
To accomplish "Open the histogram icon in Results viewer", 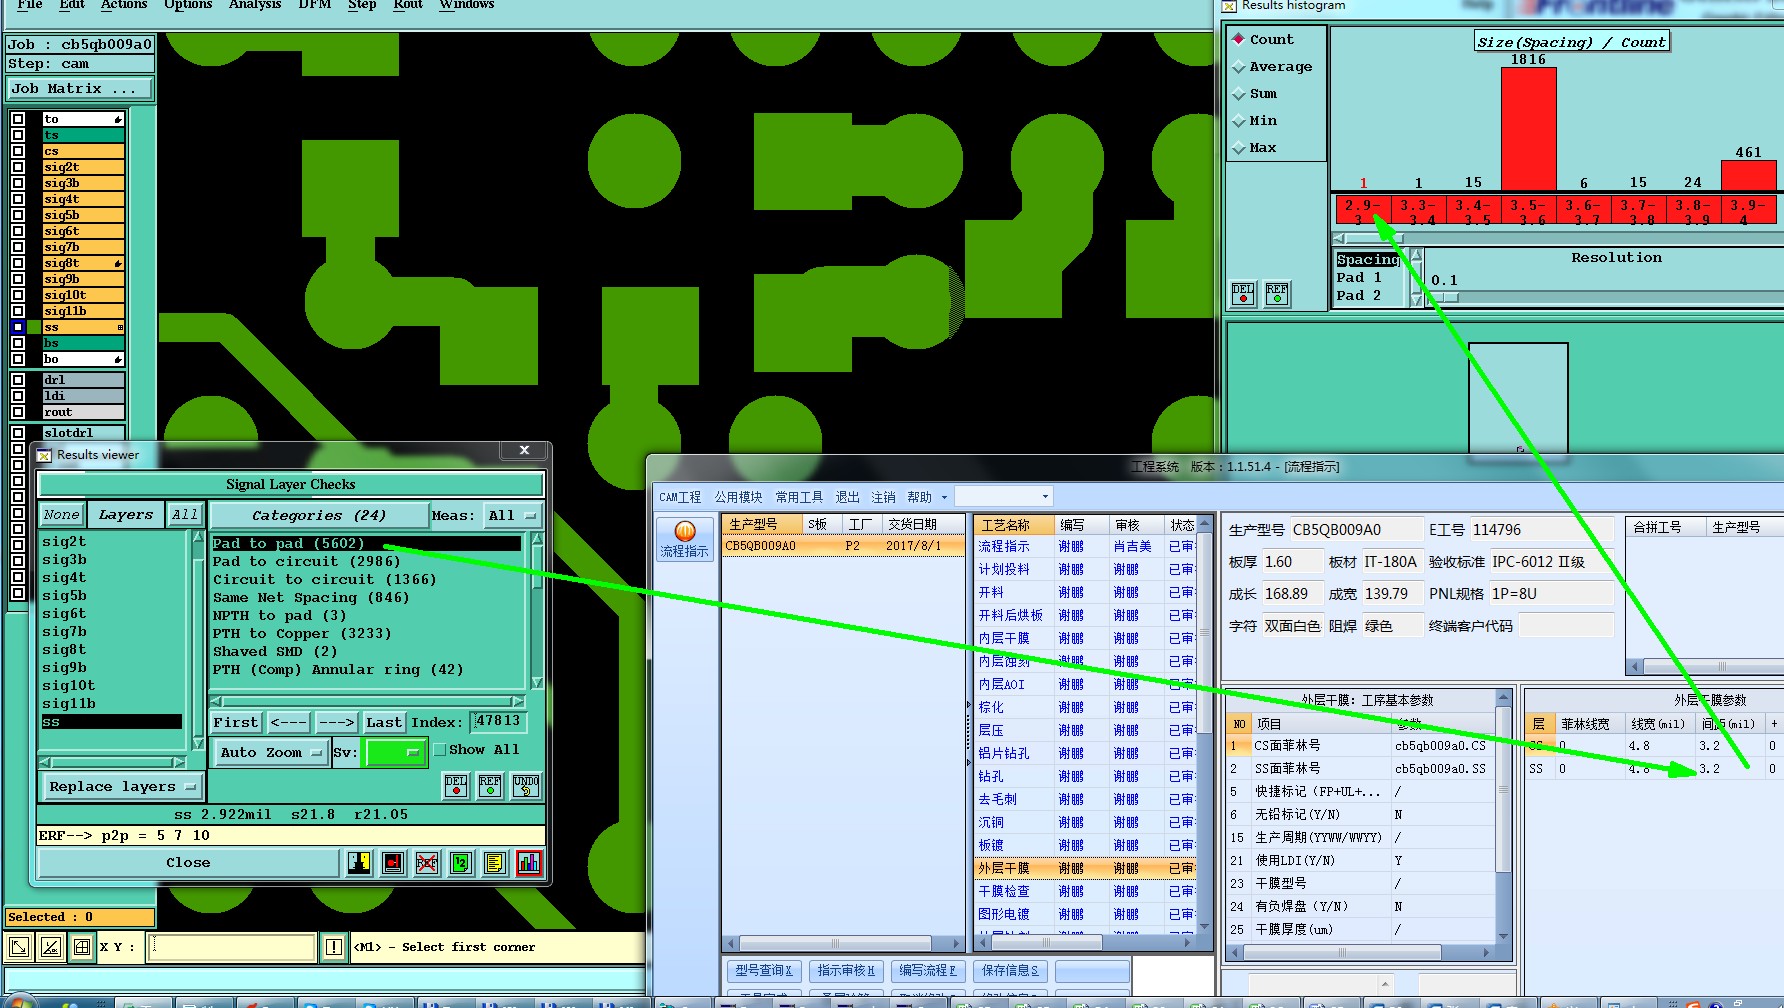I will pyautogui.click(x=529, y=862).
